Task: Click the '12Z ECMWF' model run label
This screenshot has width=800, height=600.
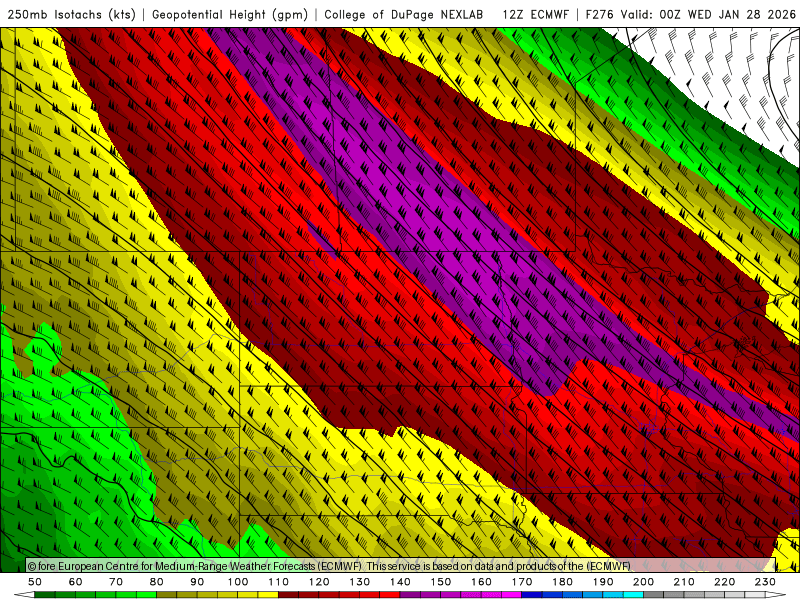Action: click(x=536, y=15)
